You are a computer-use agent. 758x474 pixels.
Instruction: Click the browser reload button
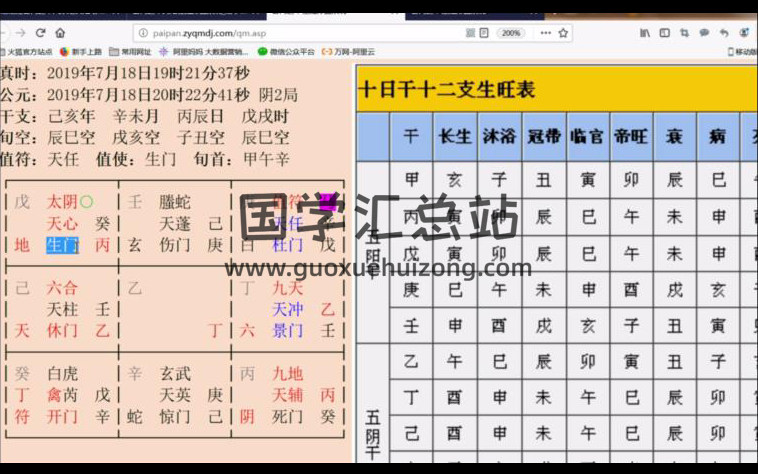(40, 32)
